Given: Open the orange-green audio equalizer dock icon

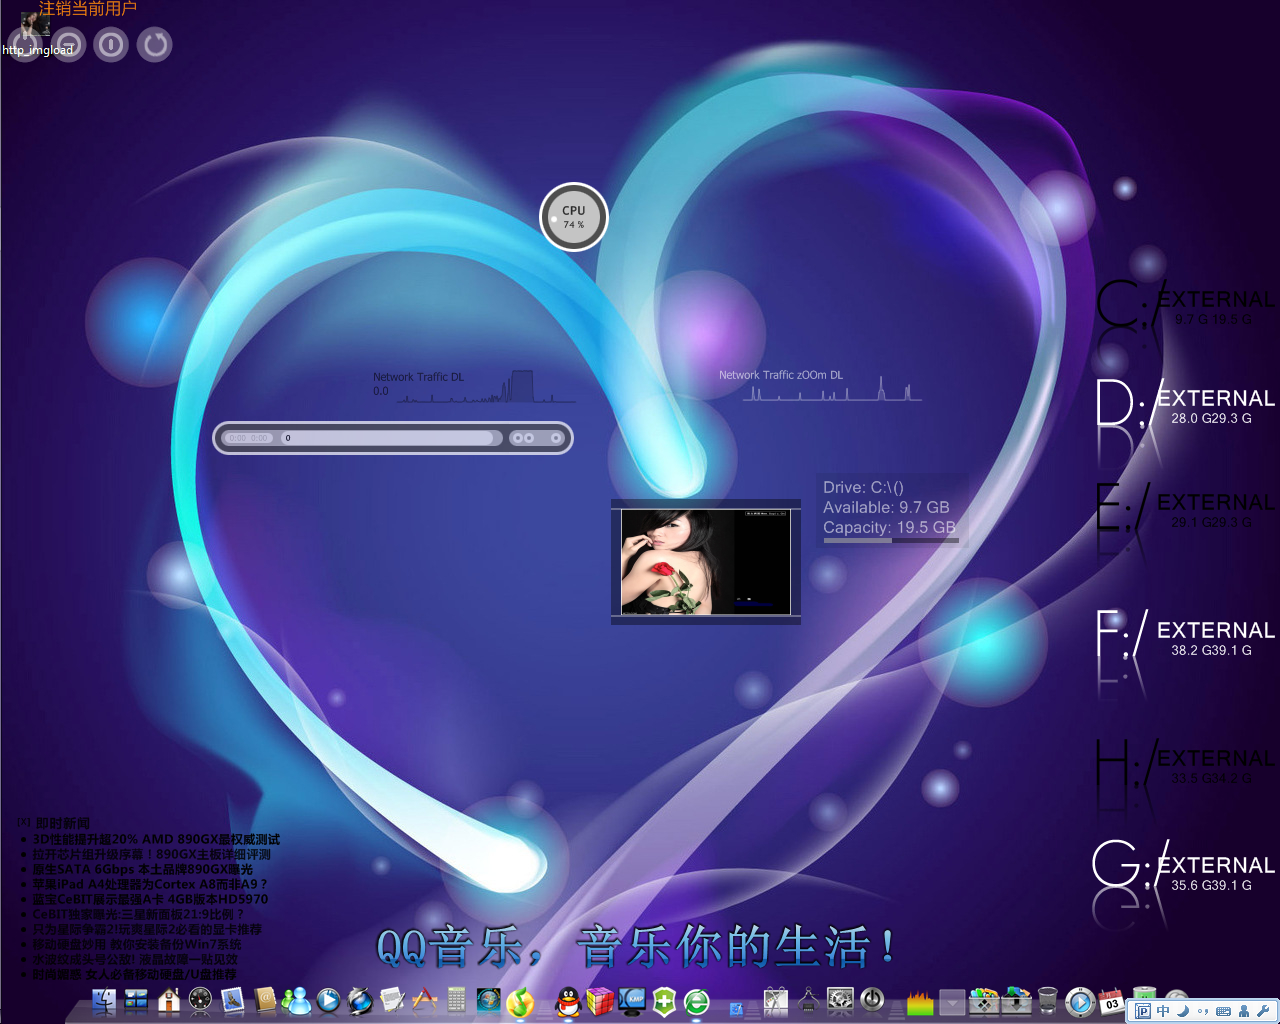Looking at the screenshot, I should [x=920, y=1003].
